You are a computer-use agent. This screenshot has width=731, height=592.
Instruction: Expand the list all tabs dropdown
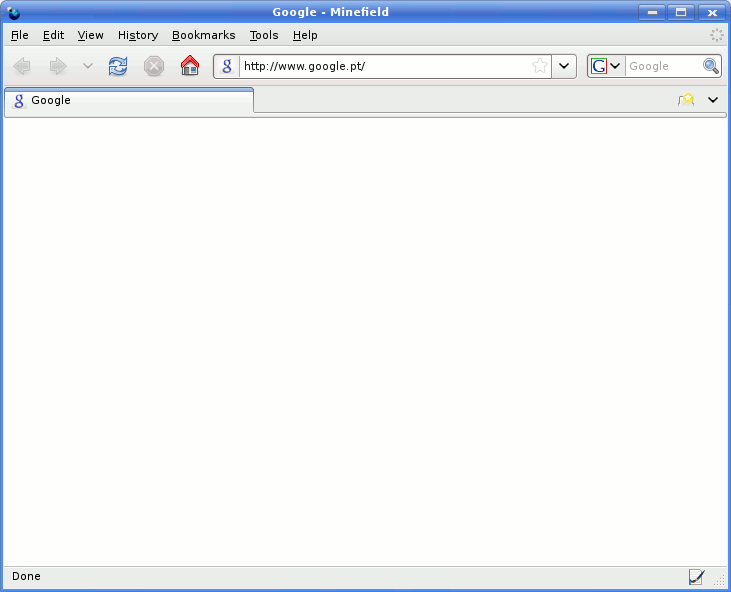click(x=713, y=100)
